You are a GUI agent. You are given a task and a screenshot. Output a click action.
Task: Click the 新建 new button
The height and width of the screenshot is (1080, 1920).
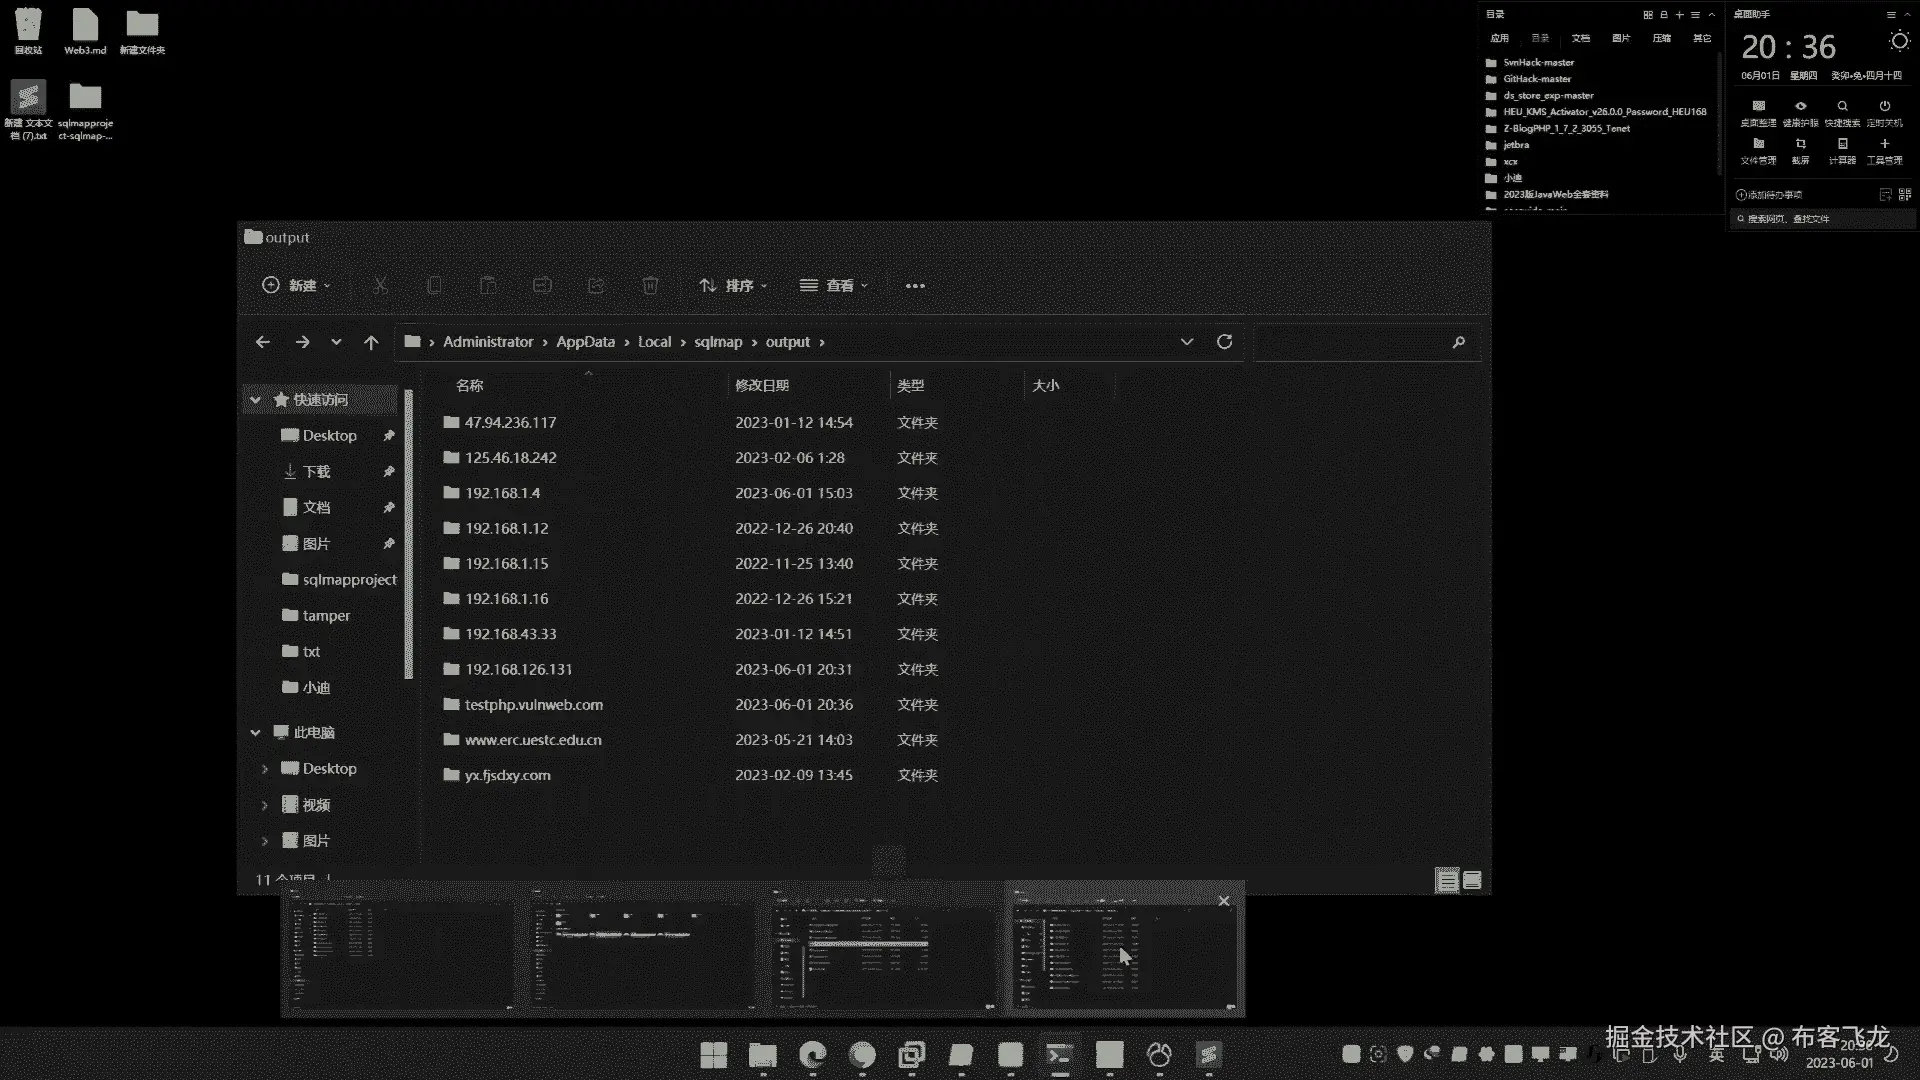[x=296, y=286]
